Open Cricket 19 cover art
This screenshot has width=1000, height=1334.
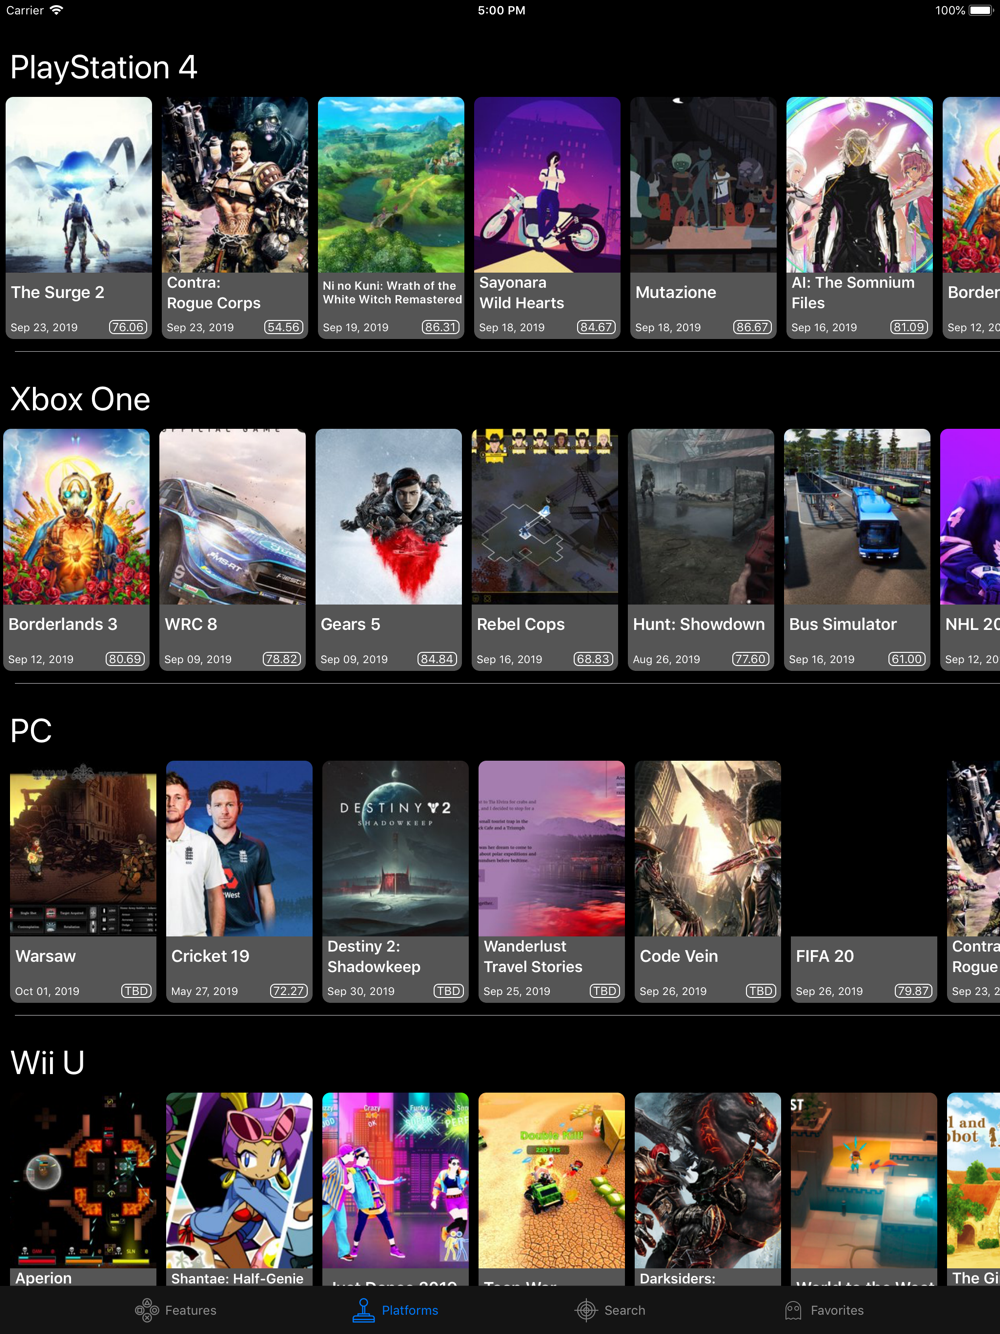tap(239, 849)
